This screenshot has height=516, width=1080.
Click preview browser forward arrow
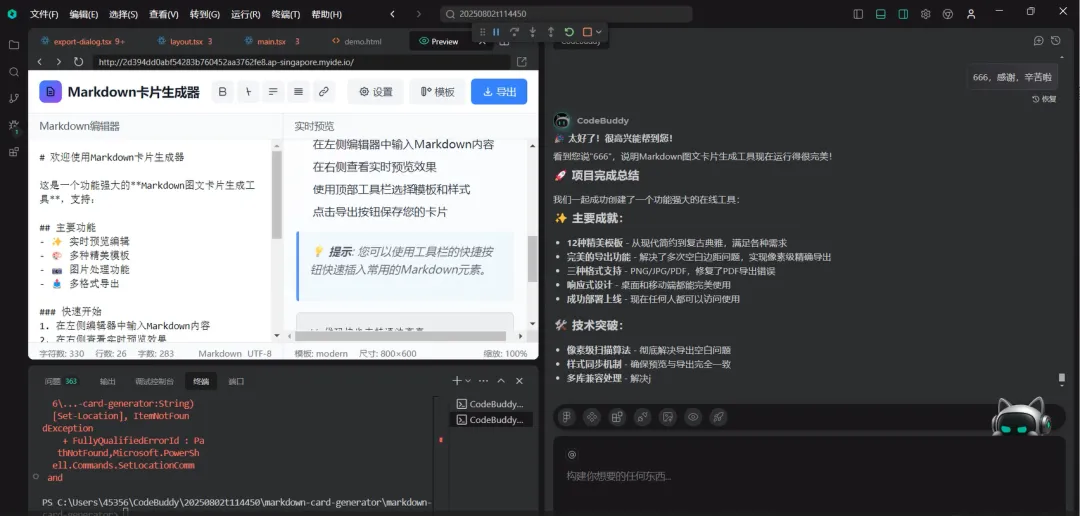click(59, 62)
